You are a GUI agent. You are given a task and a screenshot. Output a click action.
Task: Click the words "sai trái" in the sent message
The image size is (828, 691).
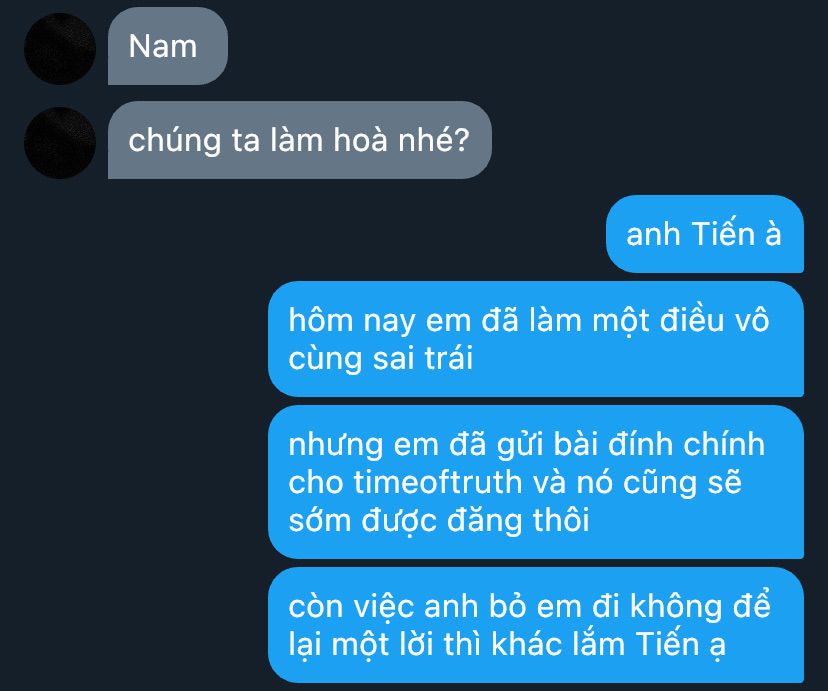click(x=423, y=358)
